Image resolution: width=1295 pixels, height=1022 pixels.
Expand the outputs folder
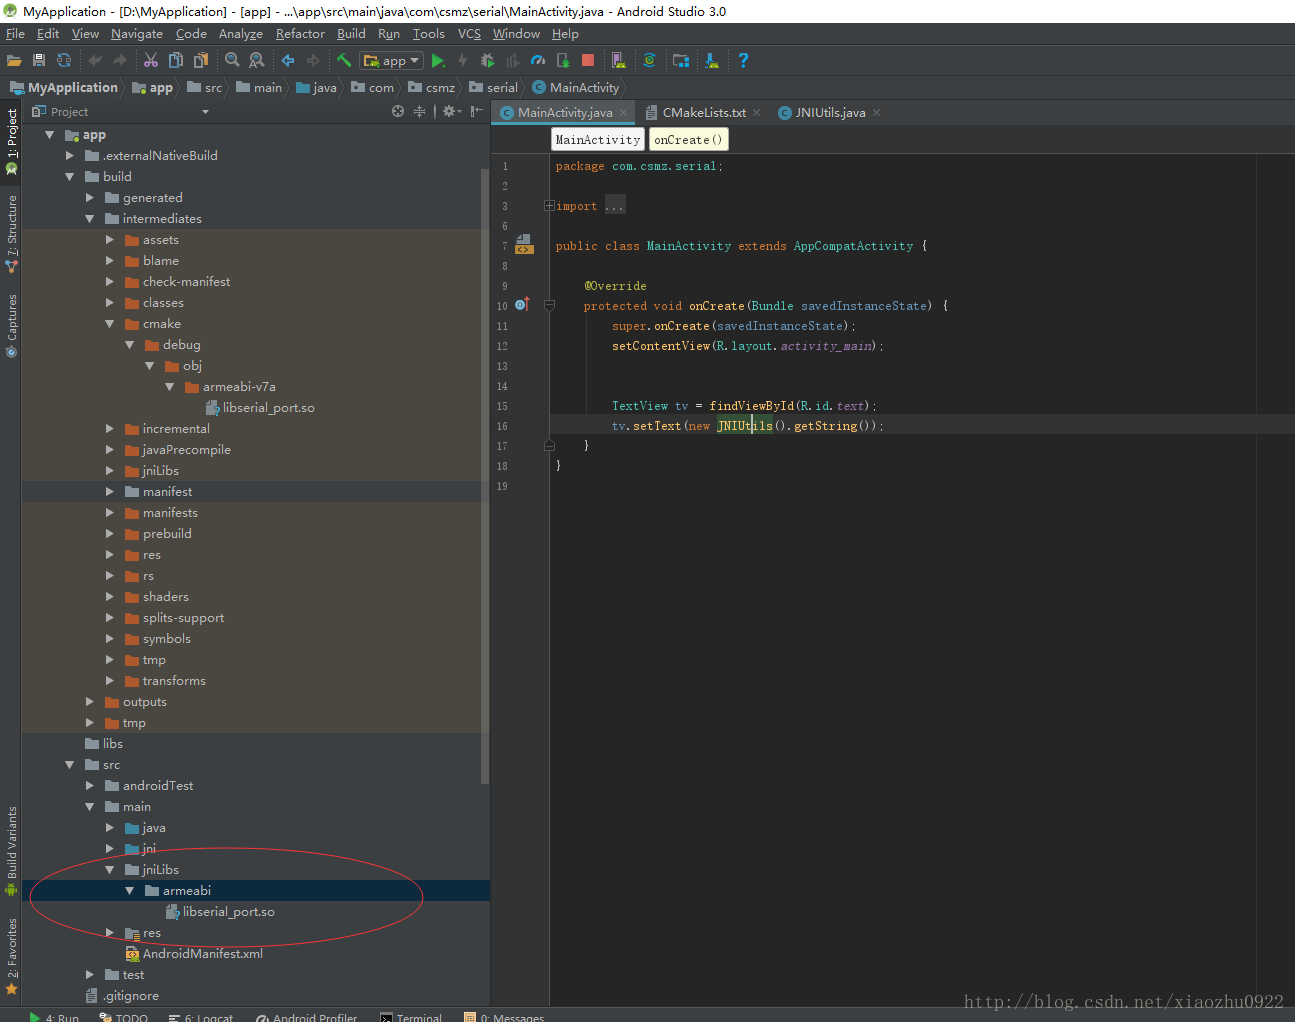[90, 702]
